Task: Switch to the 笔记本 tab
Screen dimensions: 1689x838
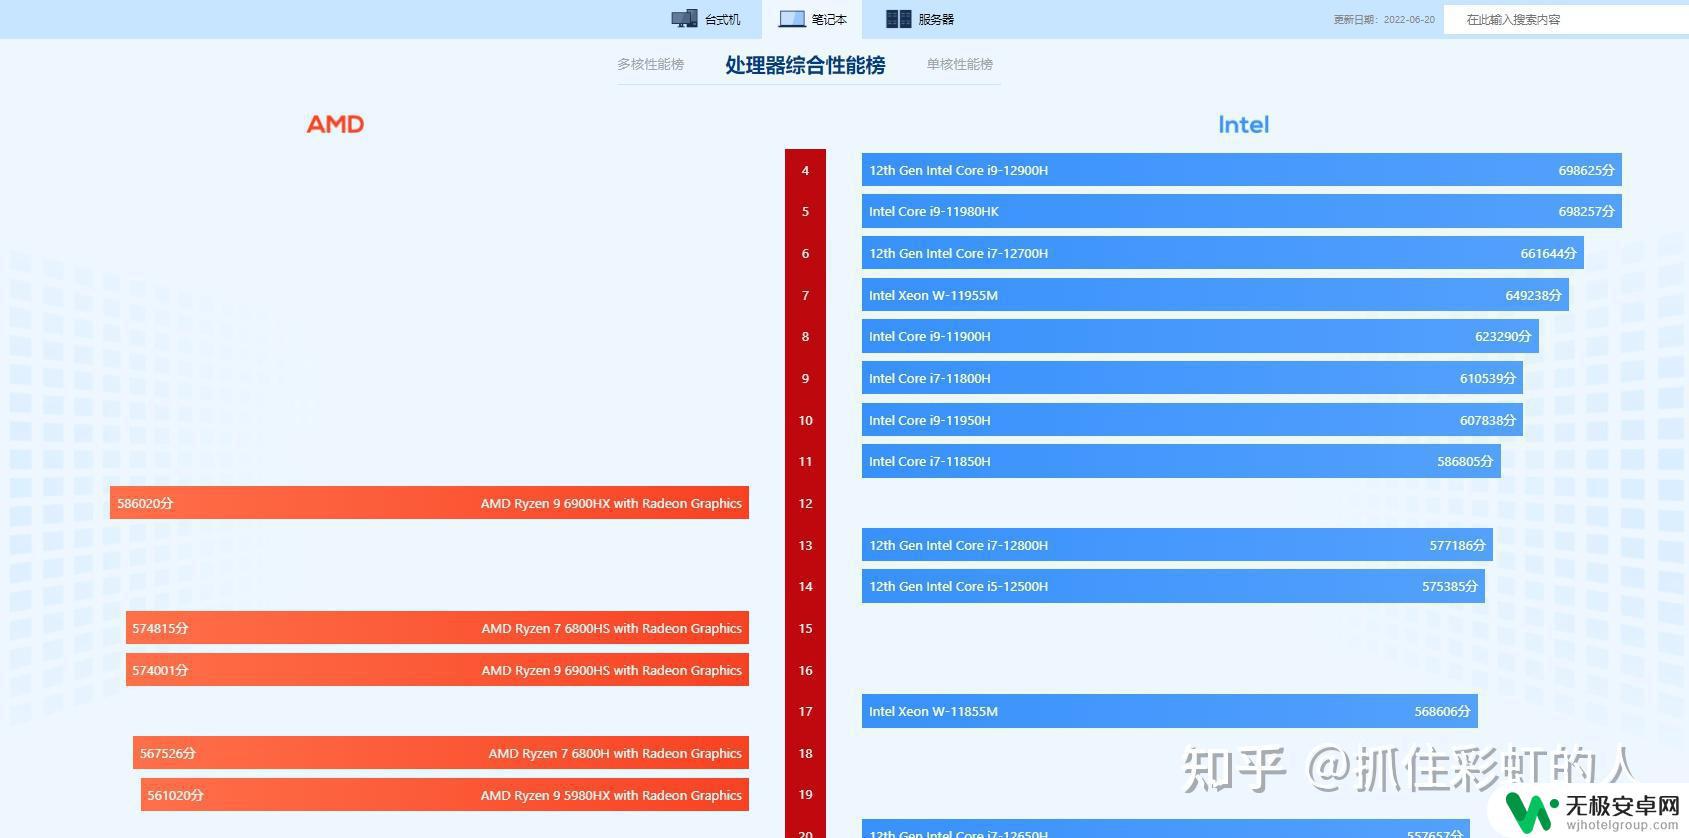Action: pos(813,19)
